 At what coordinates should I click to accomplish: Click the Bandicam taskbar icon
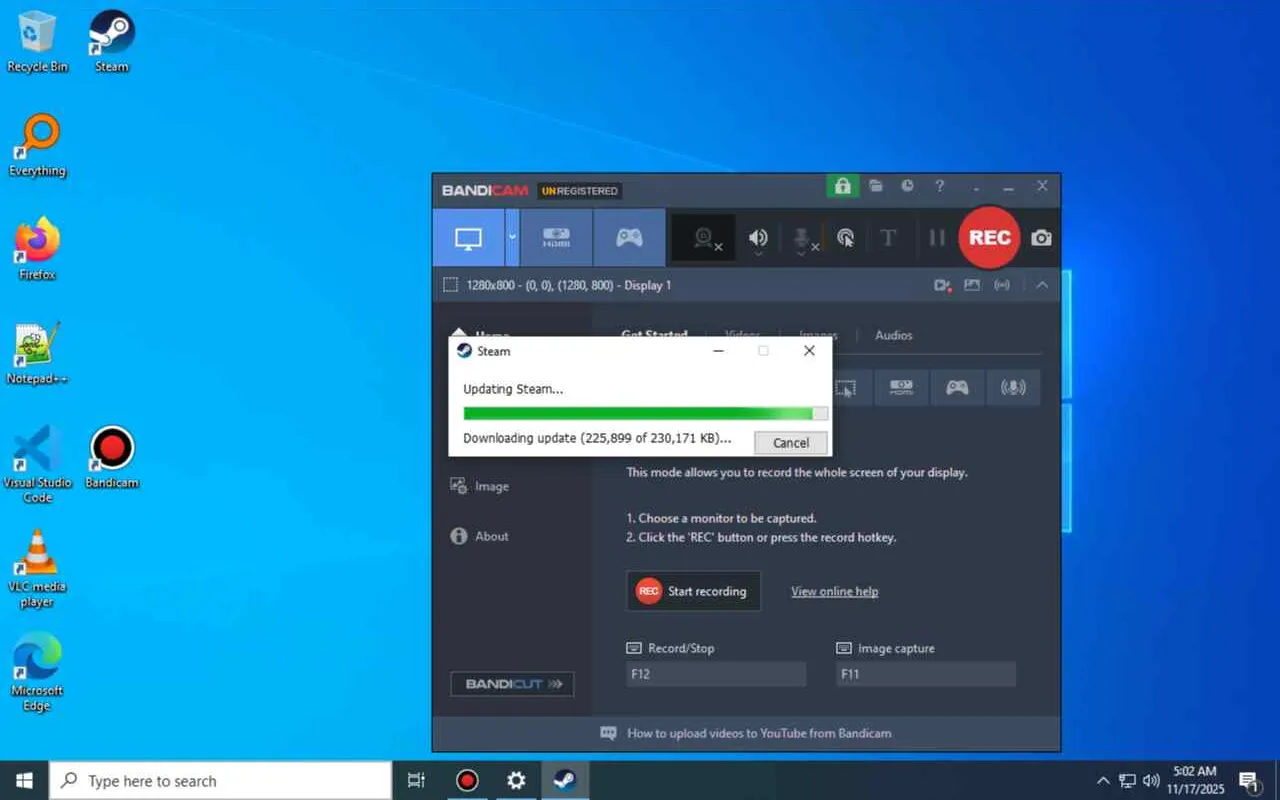467,781
